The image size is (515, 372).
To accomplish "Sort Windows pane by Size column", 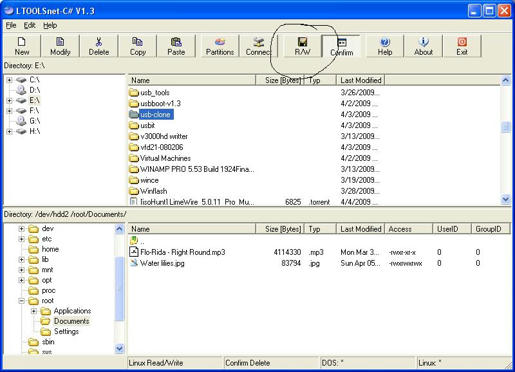I will coord(280,80).
